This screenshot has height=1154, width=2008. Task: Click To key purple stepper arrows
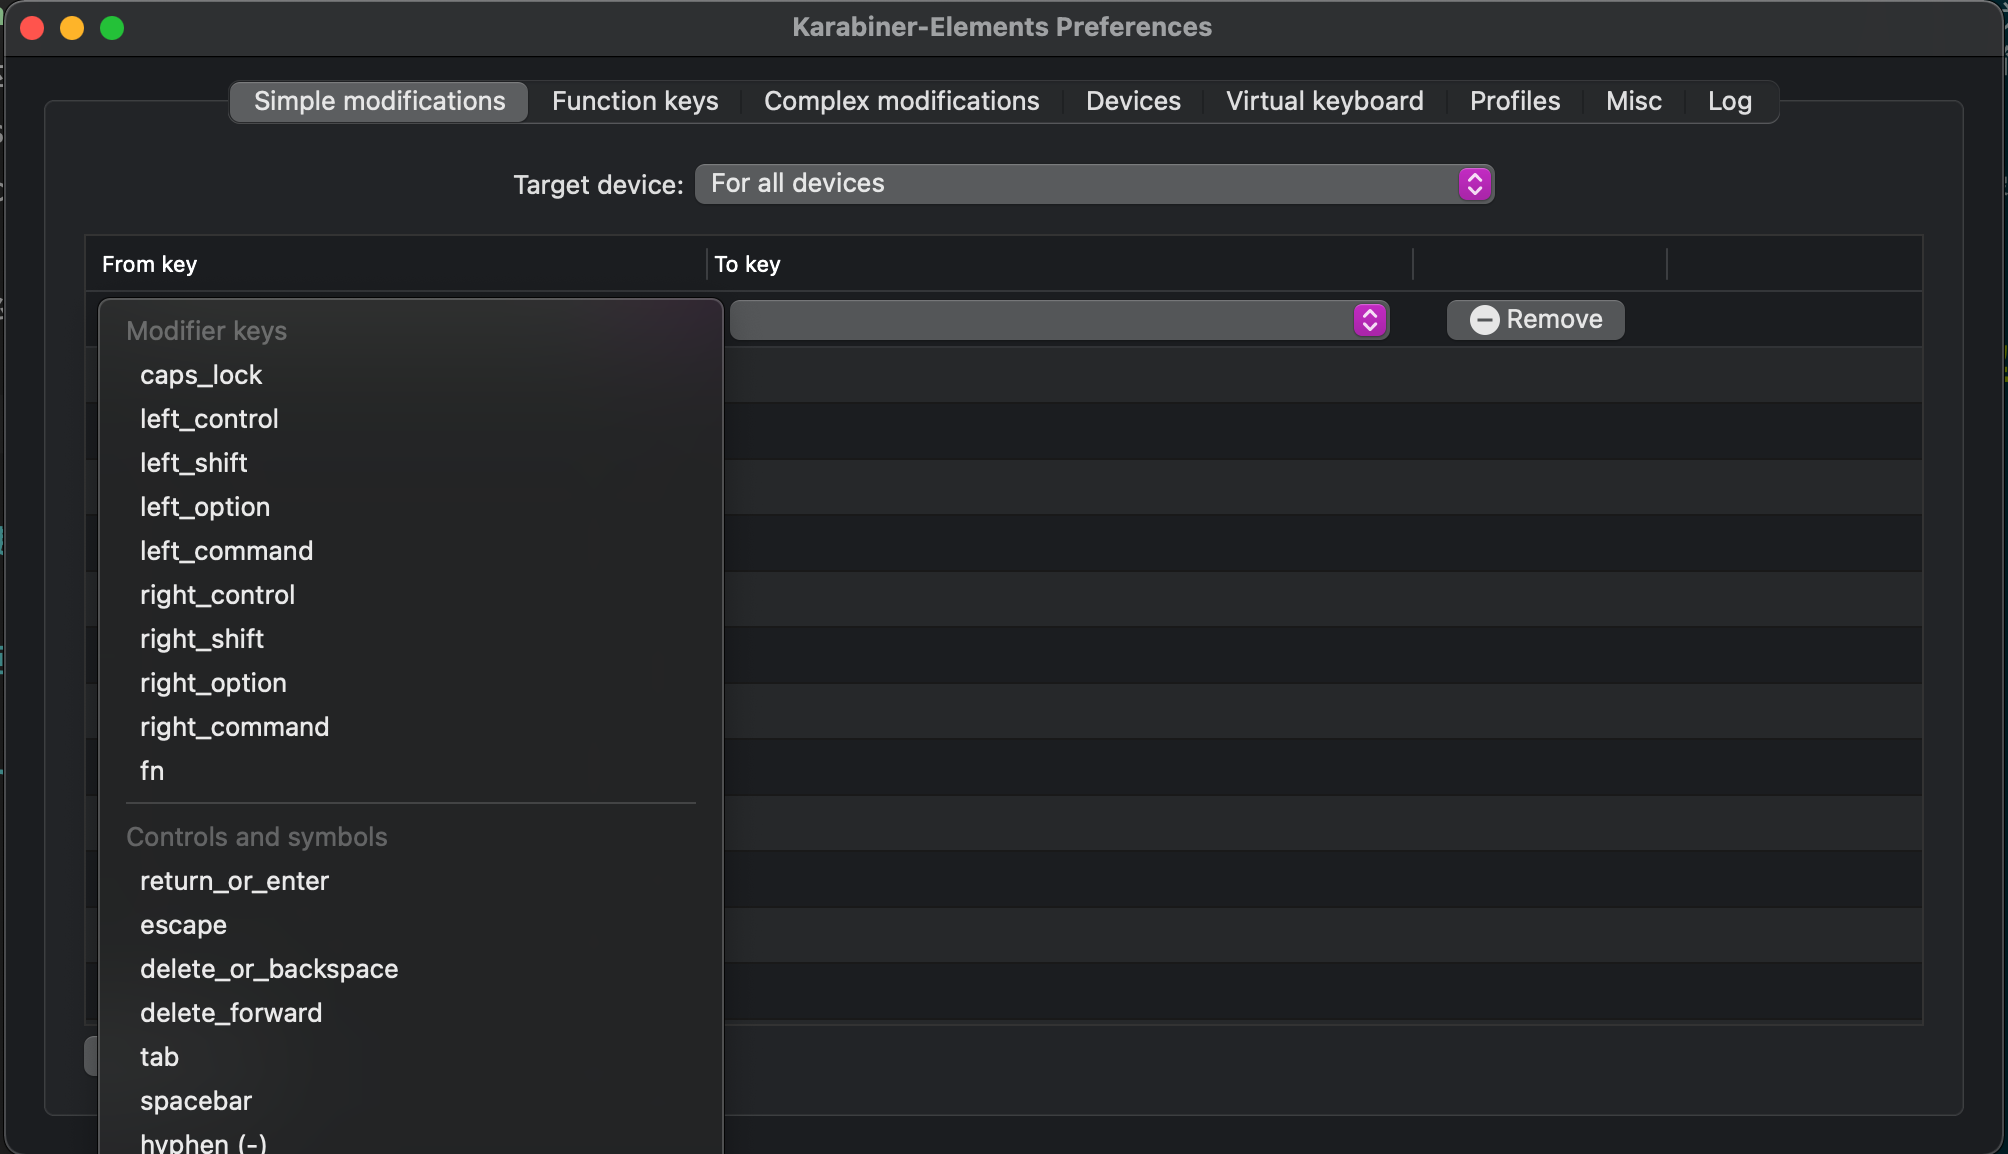click(1370, 320)
